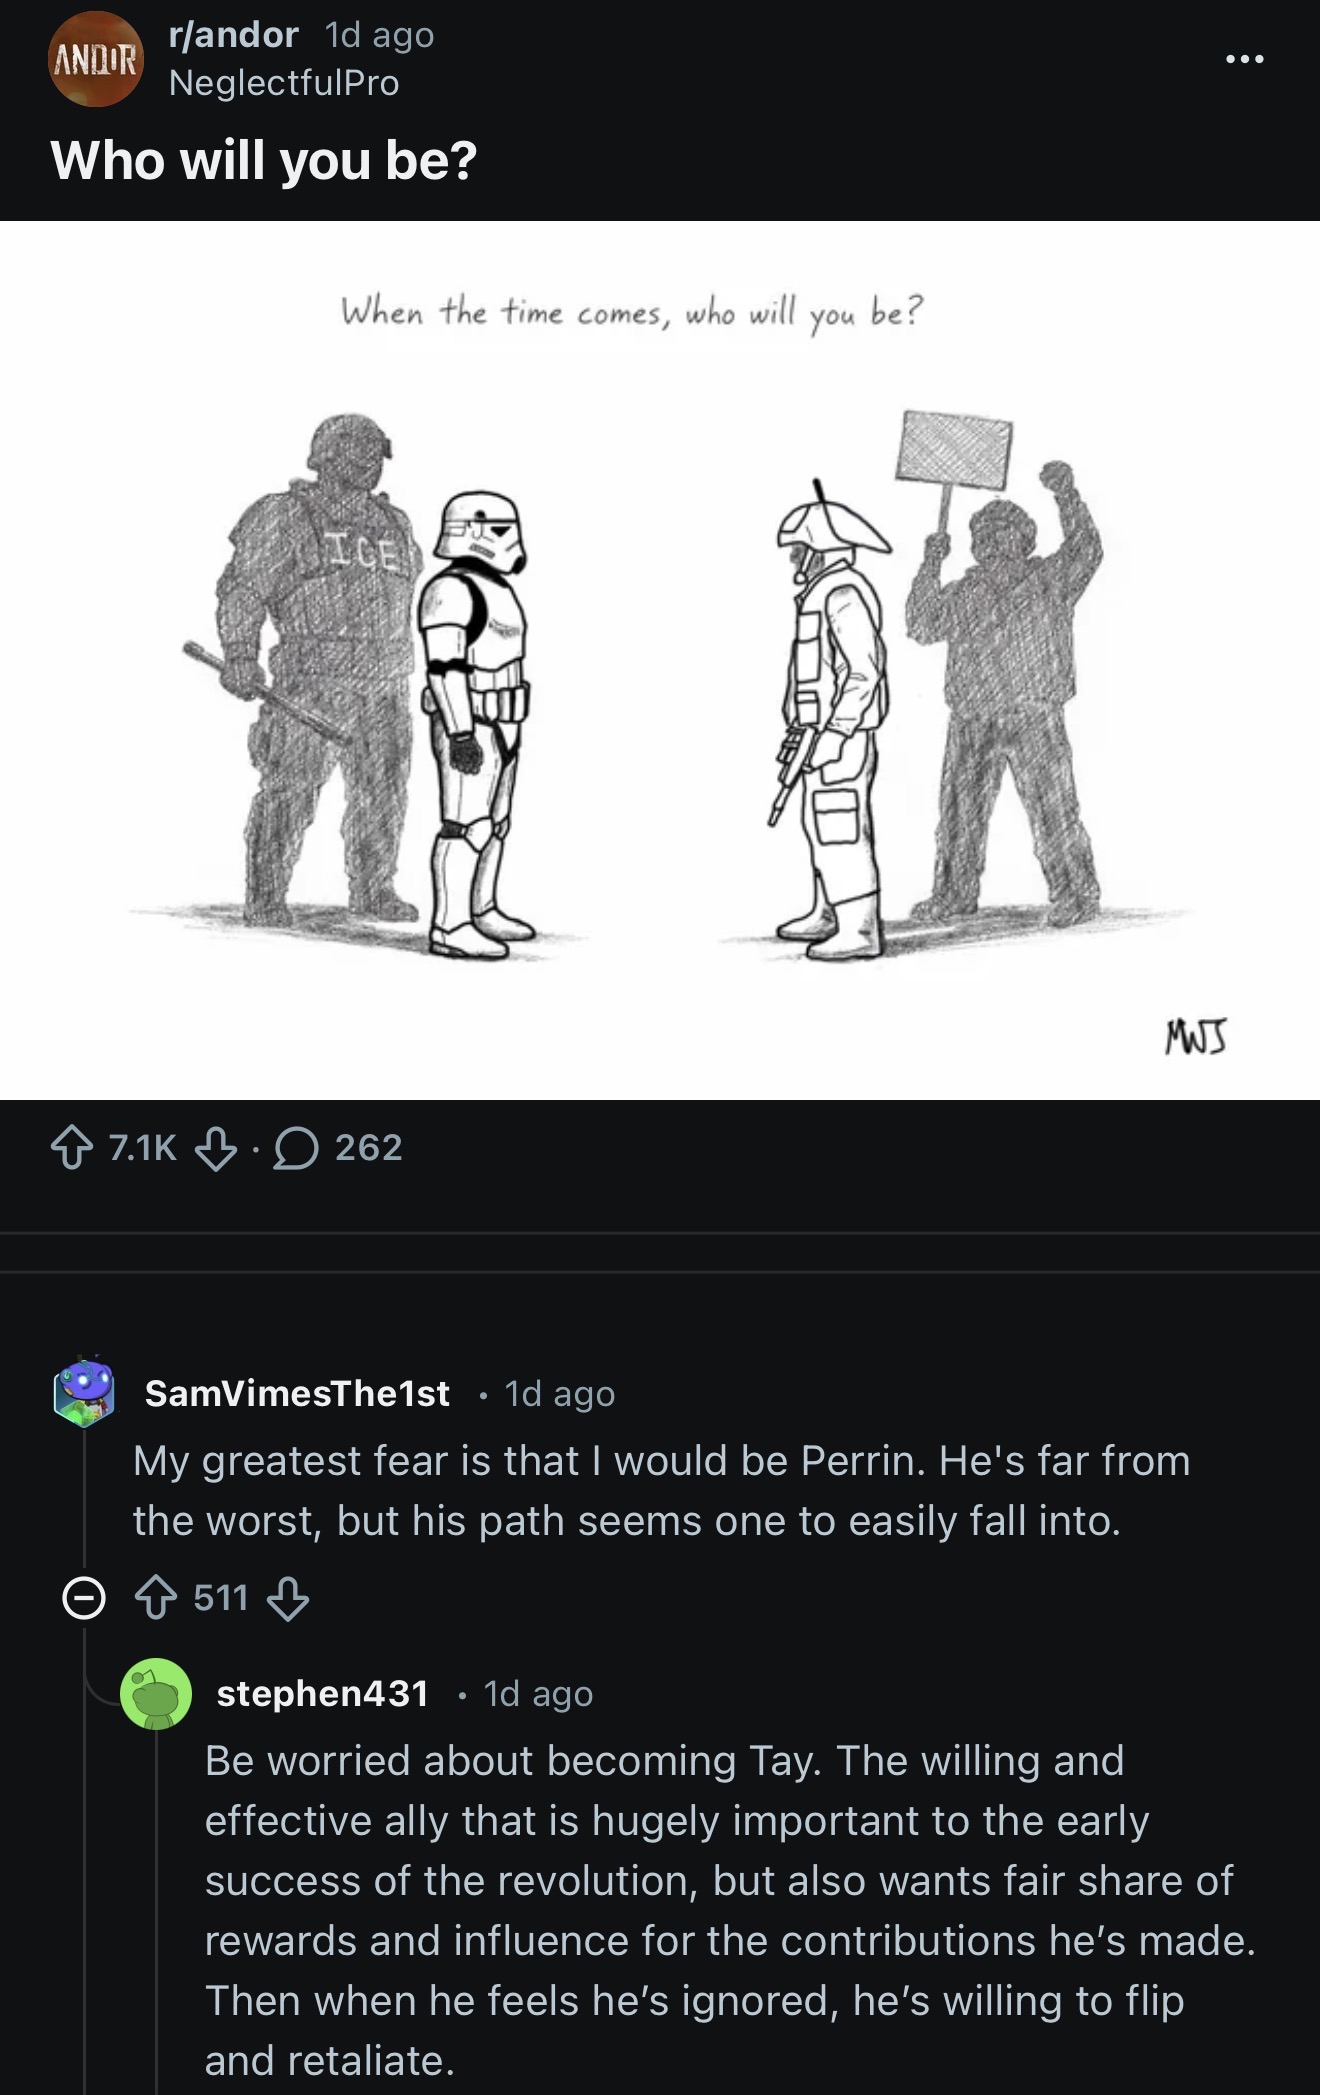Tap the 511 comment score count

tap(221, 1598)
